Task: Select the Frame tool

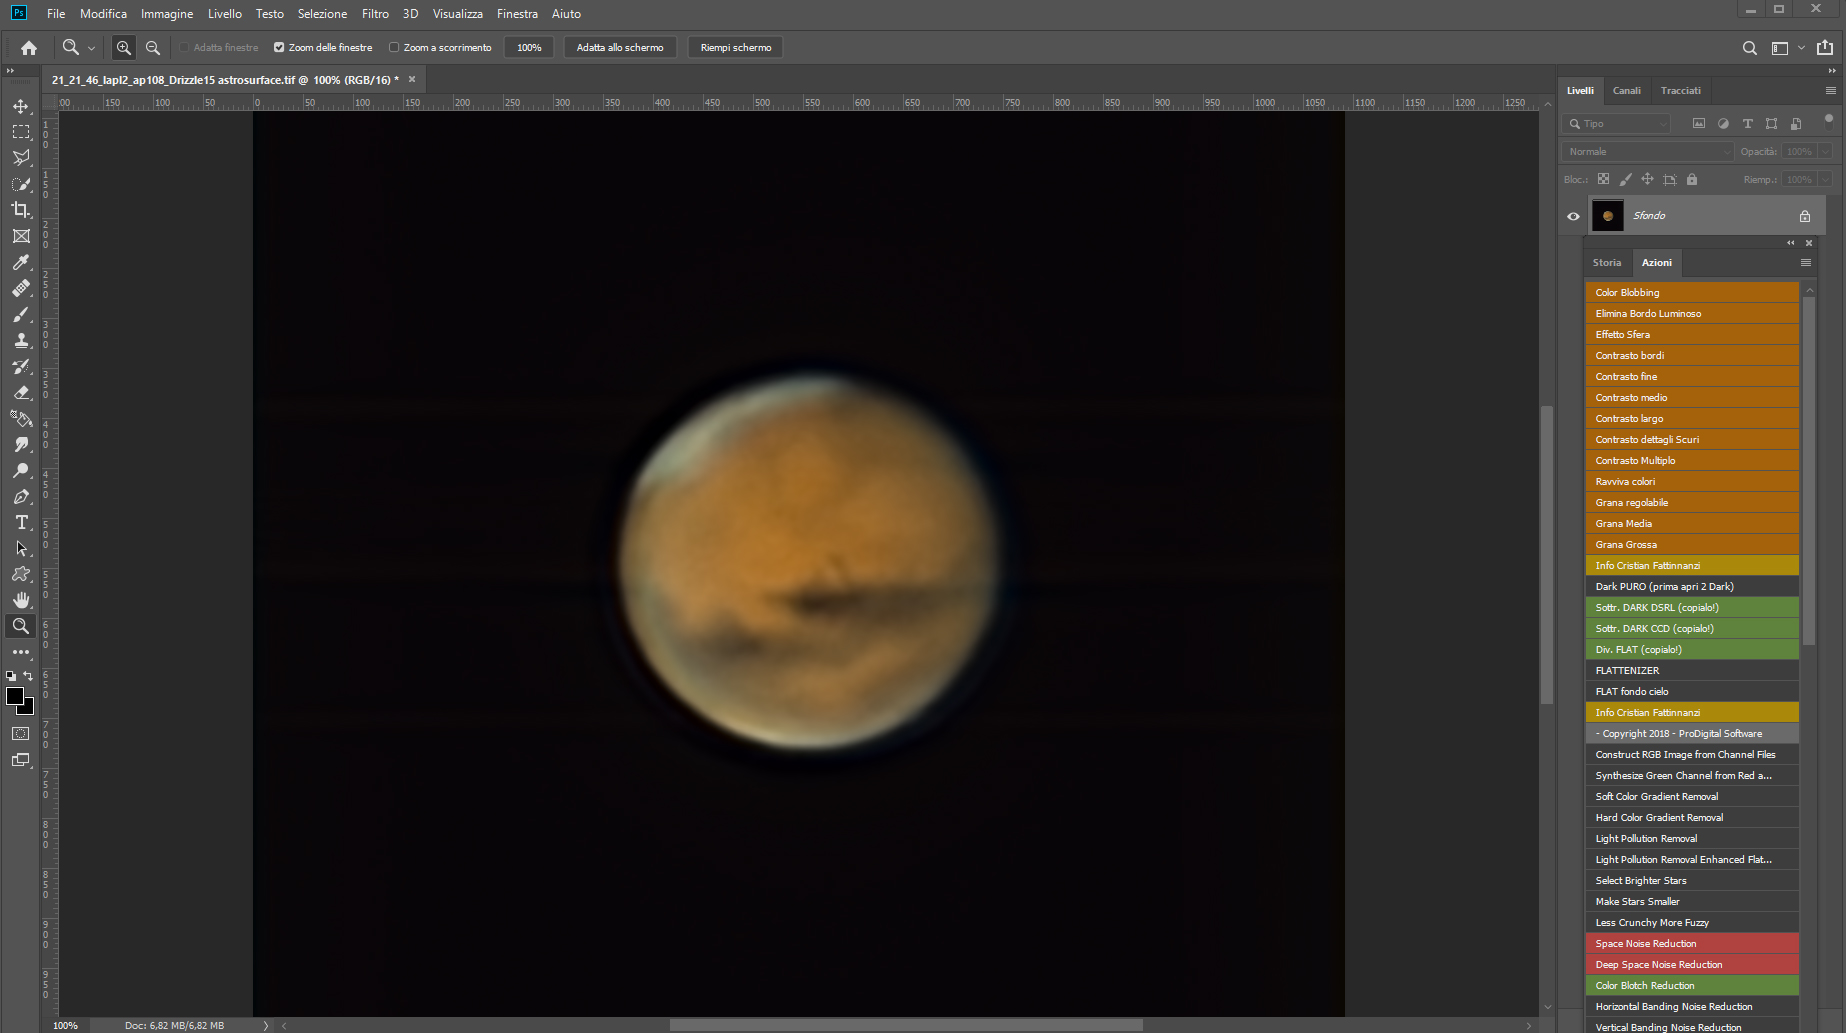Action: click(21, 236)
